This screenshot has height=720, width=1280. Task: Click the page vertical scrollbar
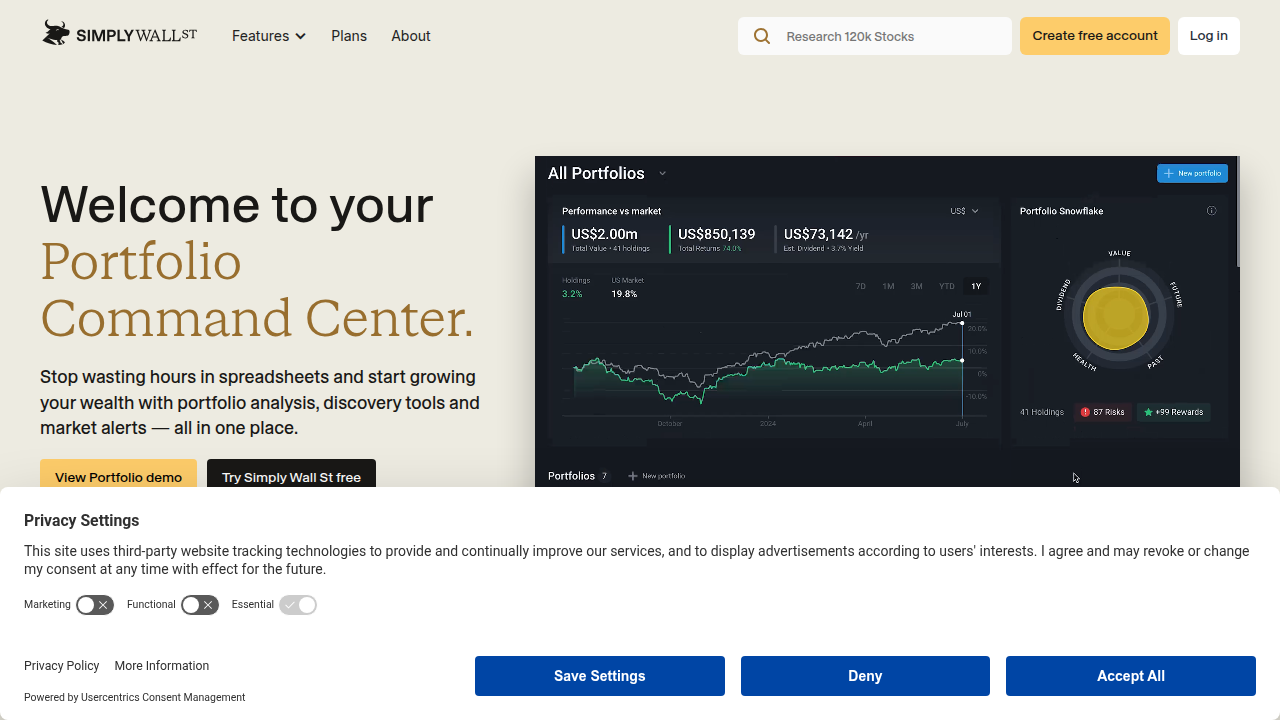tap(1239, 212)
